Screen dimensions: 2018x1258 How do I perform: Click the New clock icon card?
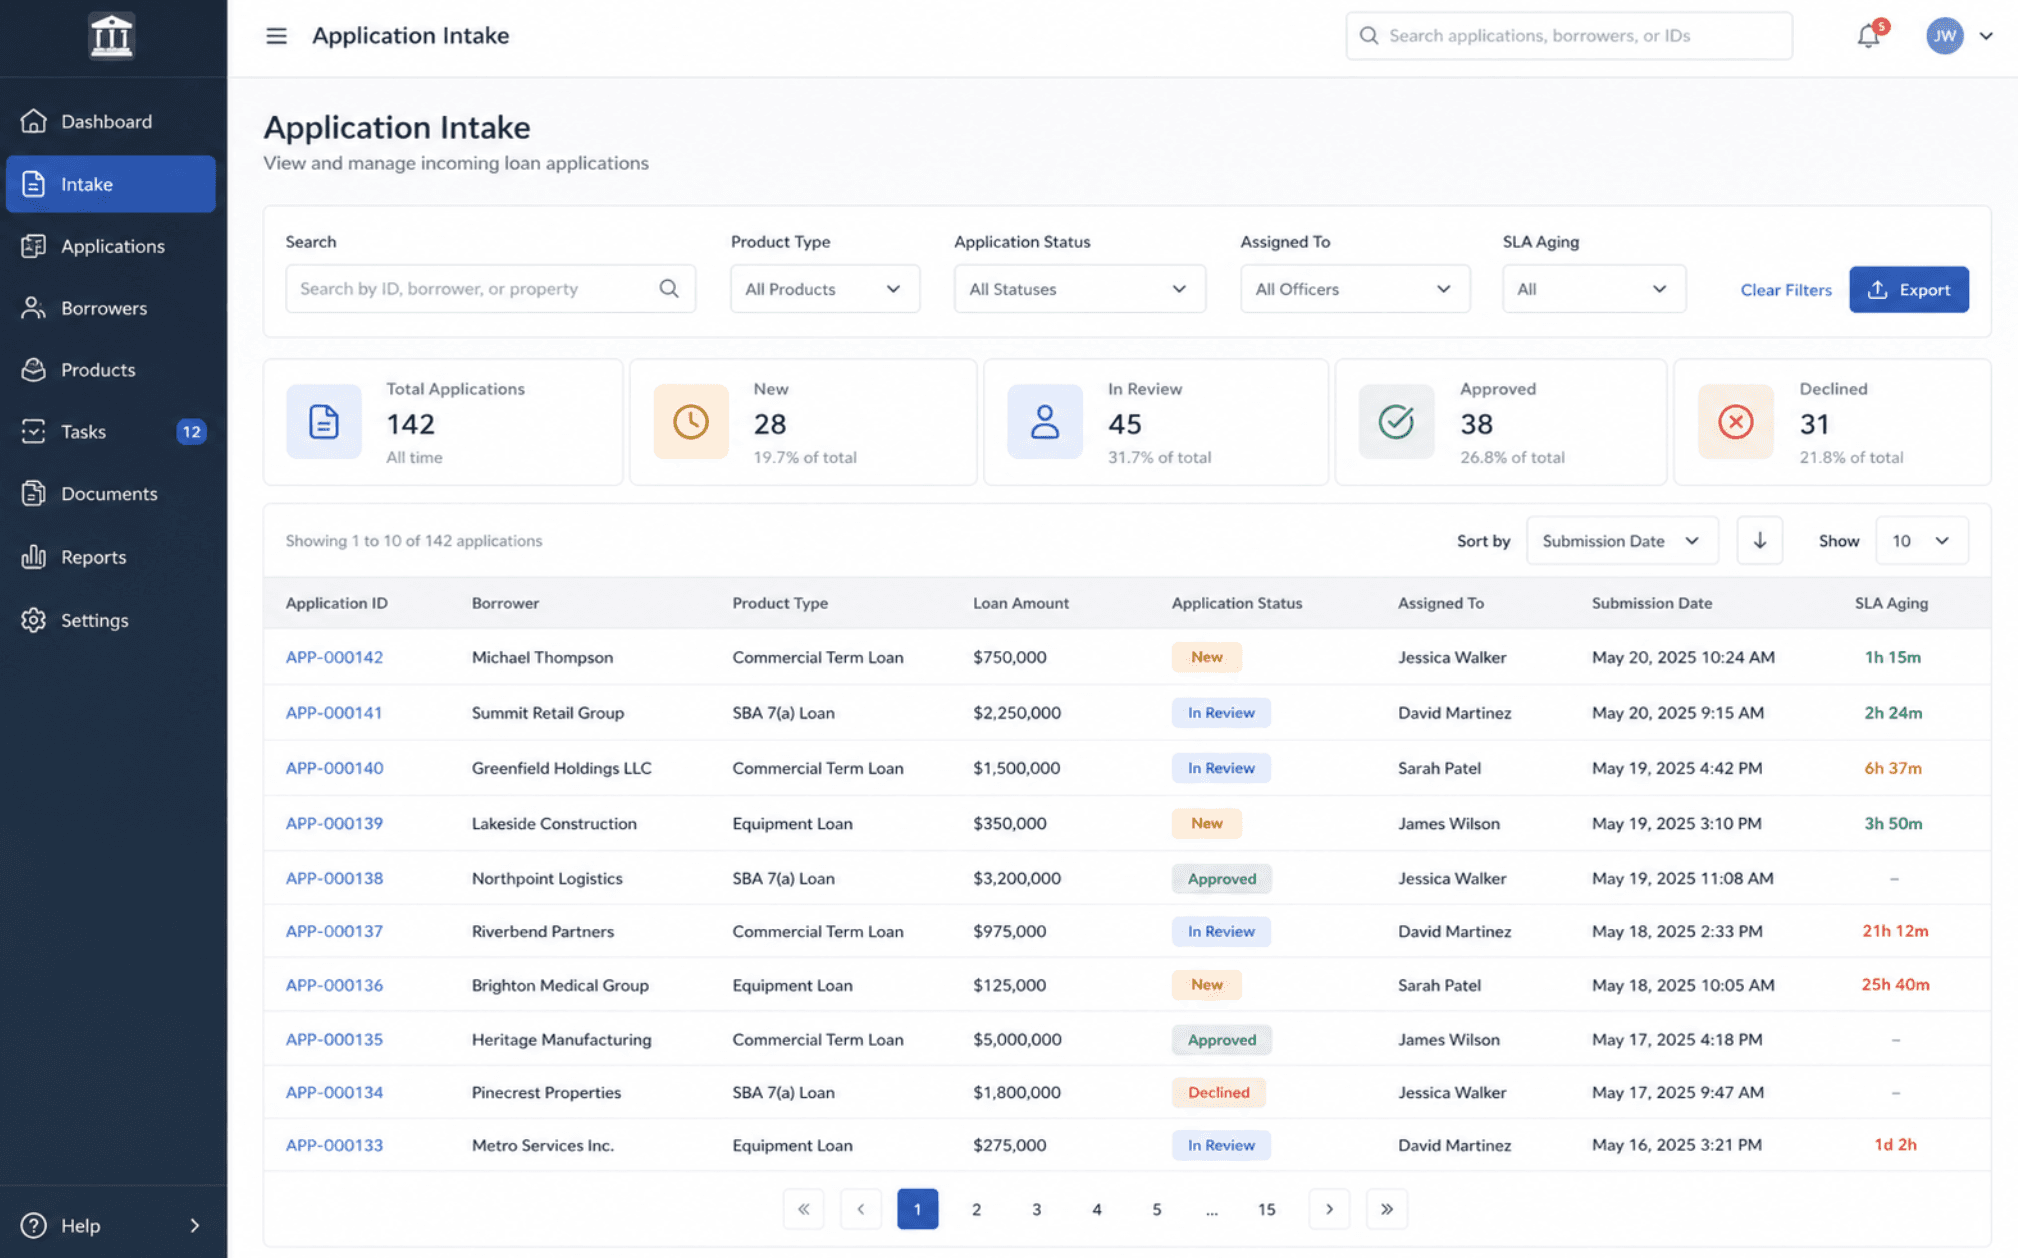tap(691, 422)
